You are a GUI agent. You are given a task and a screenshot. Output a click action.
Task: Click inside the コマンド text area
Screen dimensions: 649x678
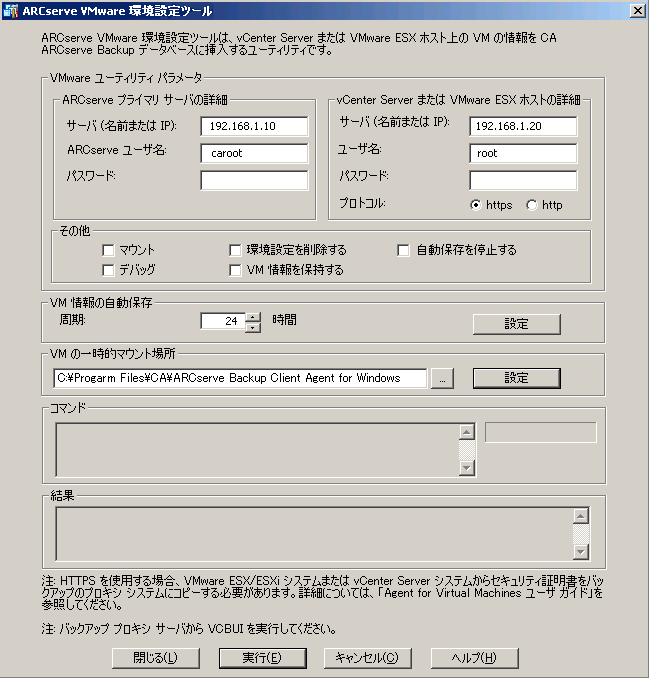coord(257,450)
